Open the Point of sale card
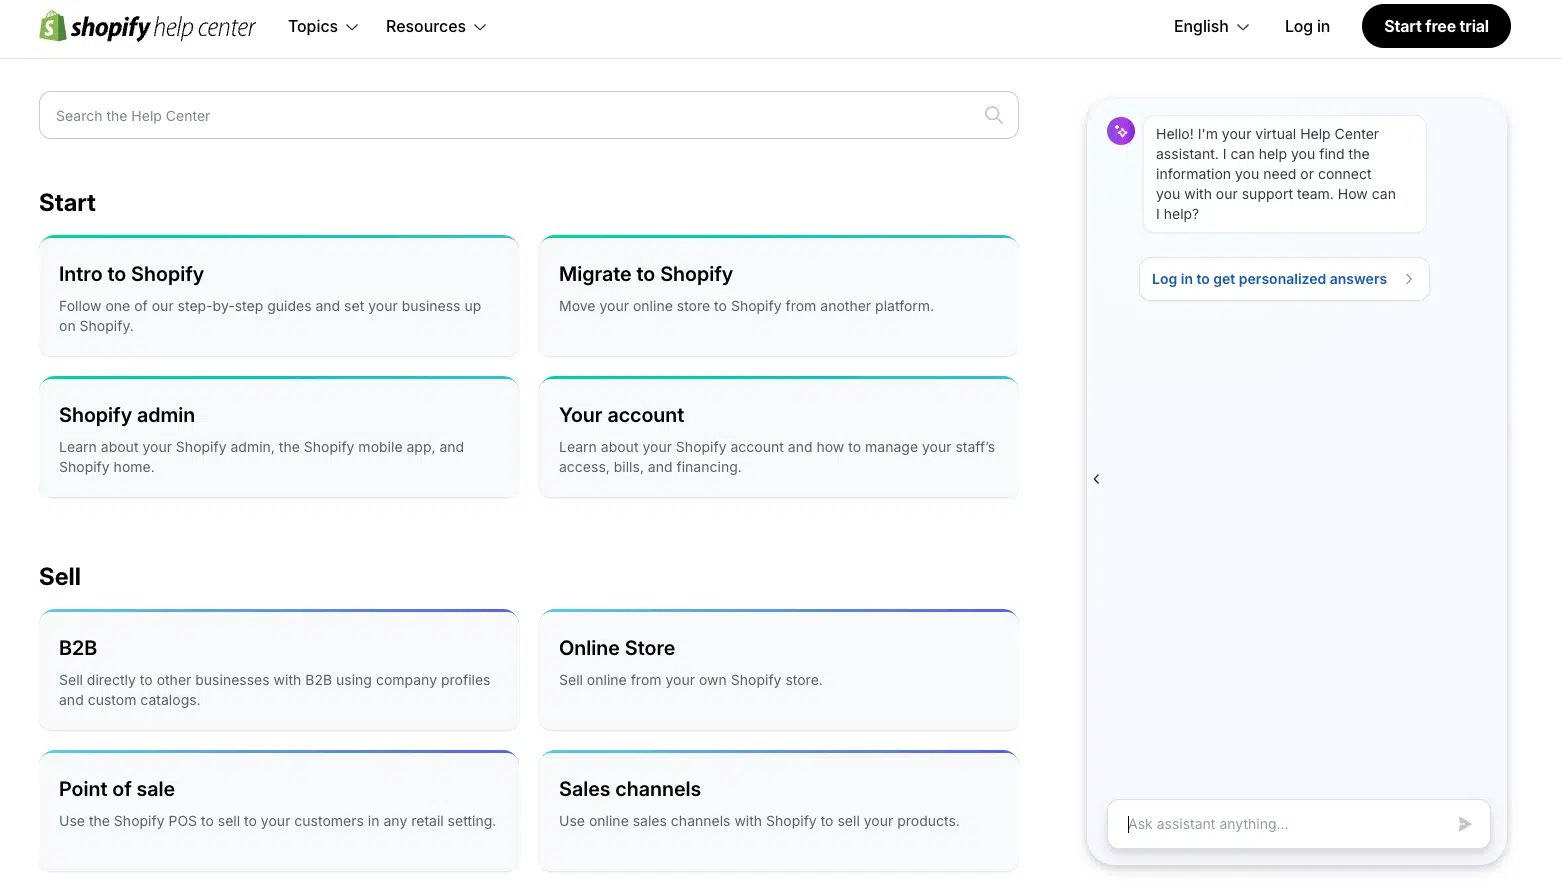Image resolution: width=1562 pixels, height=882 pixels. [279, 811]
